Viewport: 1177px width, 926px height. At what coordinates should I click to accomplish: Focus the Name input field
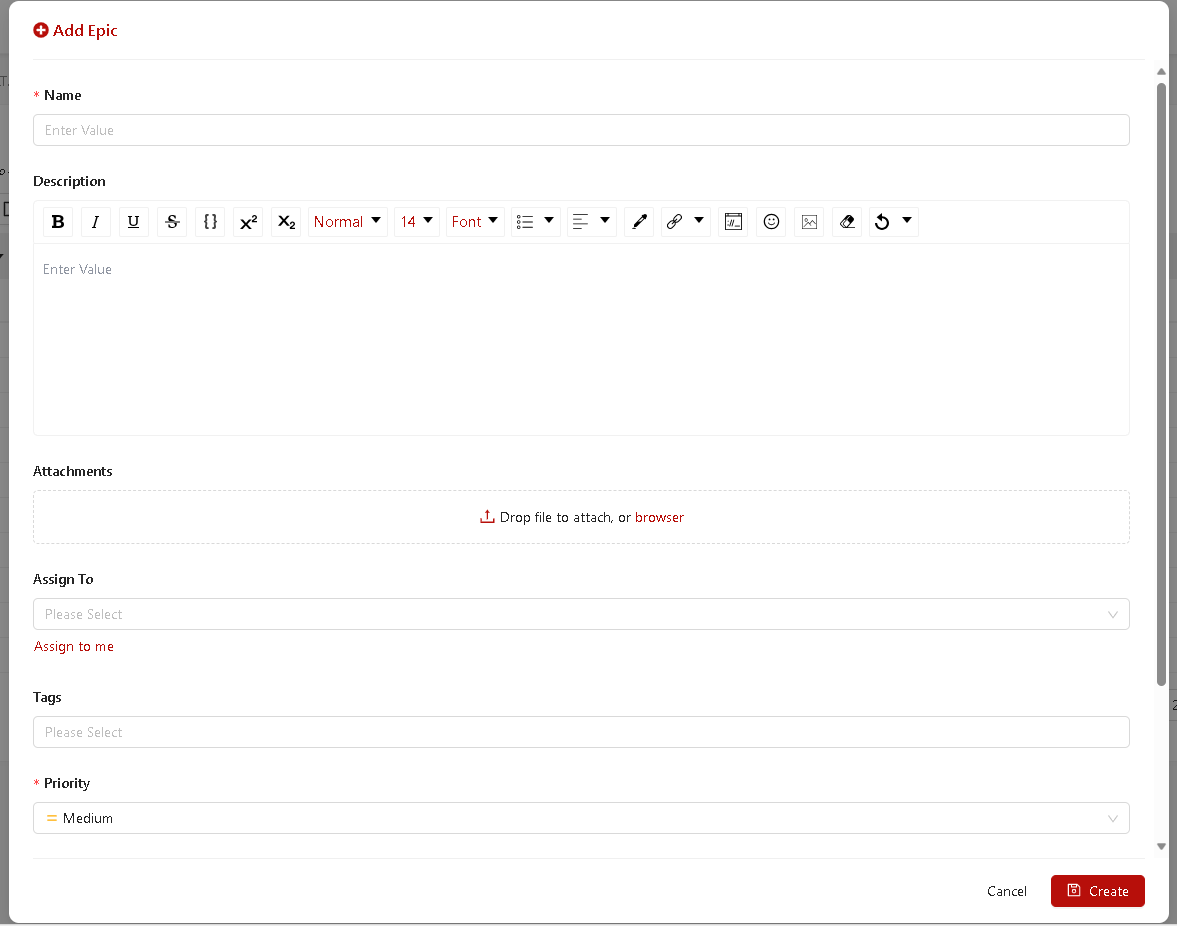(x=581, y=130)
